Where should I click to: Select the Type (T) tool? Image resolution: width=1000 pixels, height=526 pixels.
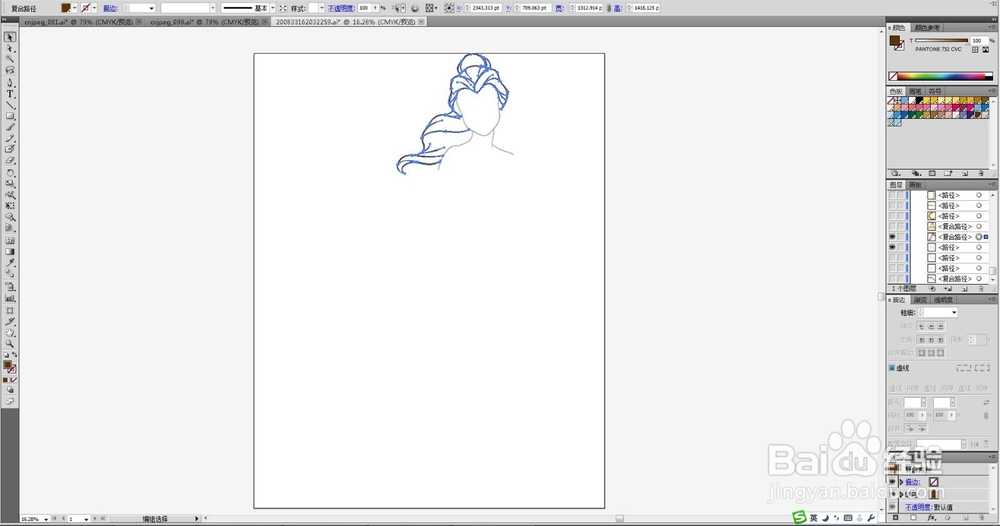click(10, 94)
